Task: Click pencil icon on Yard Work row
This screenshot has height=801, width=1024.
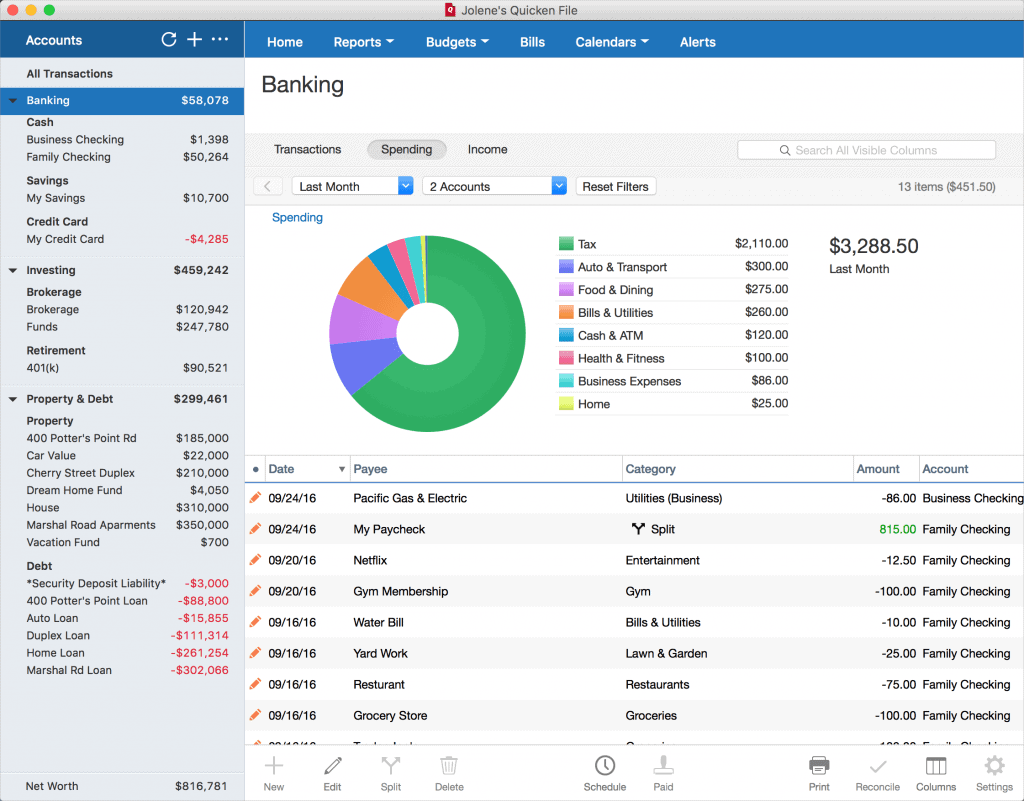Action: 255,653
